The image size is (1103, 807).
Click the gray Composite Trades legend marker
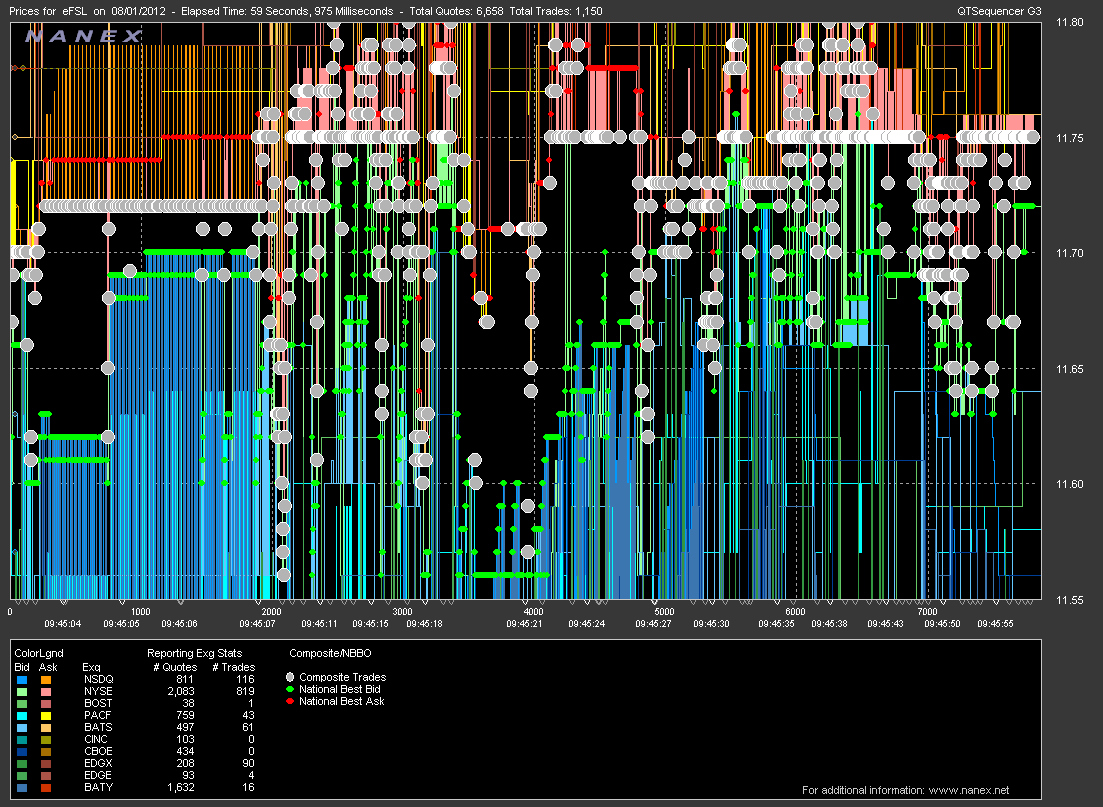coord(291,677)
